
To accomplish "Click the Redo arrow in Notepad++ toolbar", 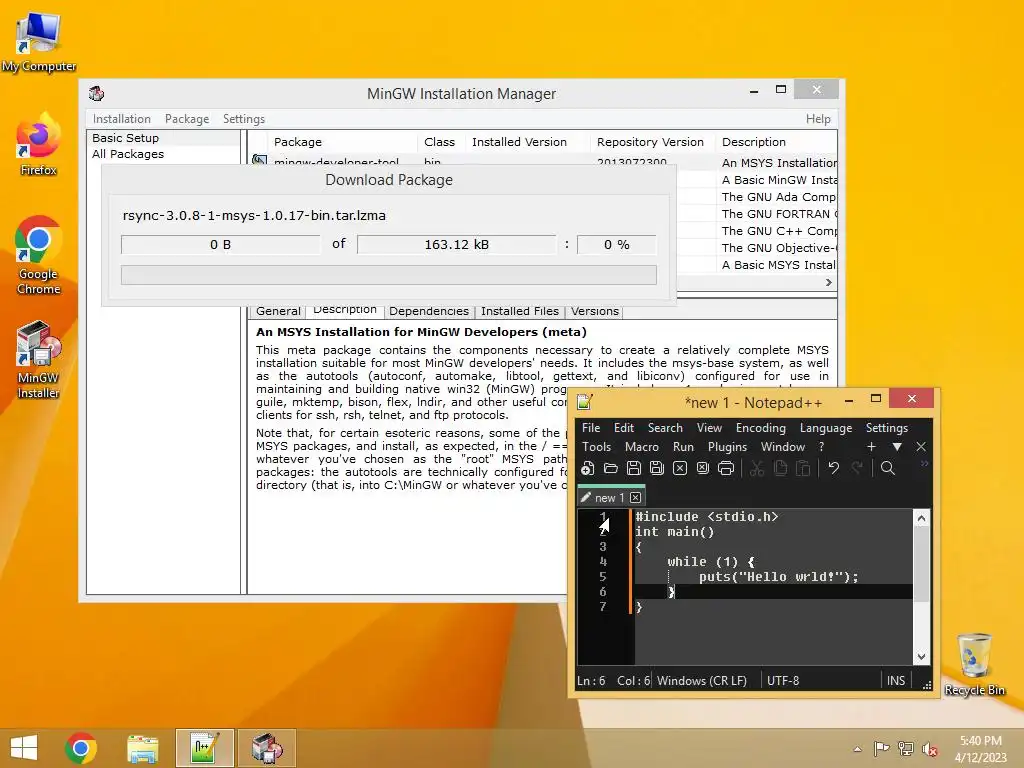I will tap(857, 468).
